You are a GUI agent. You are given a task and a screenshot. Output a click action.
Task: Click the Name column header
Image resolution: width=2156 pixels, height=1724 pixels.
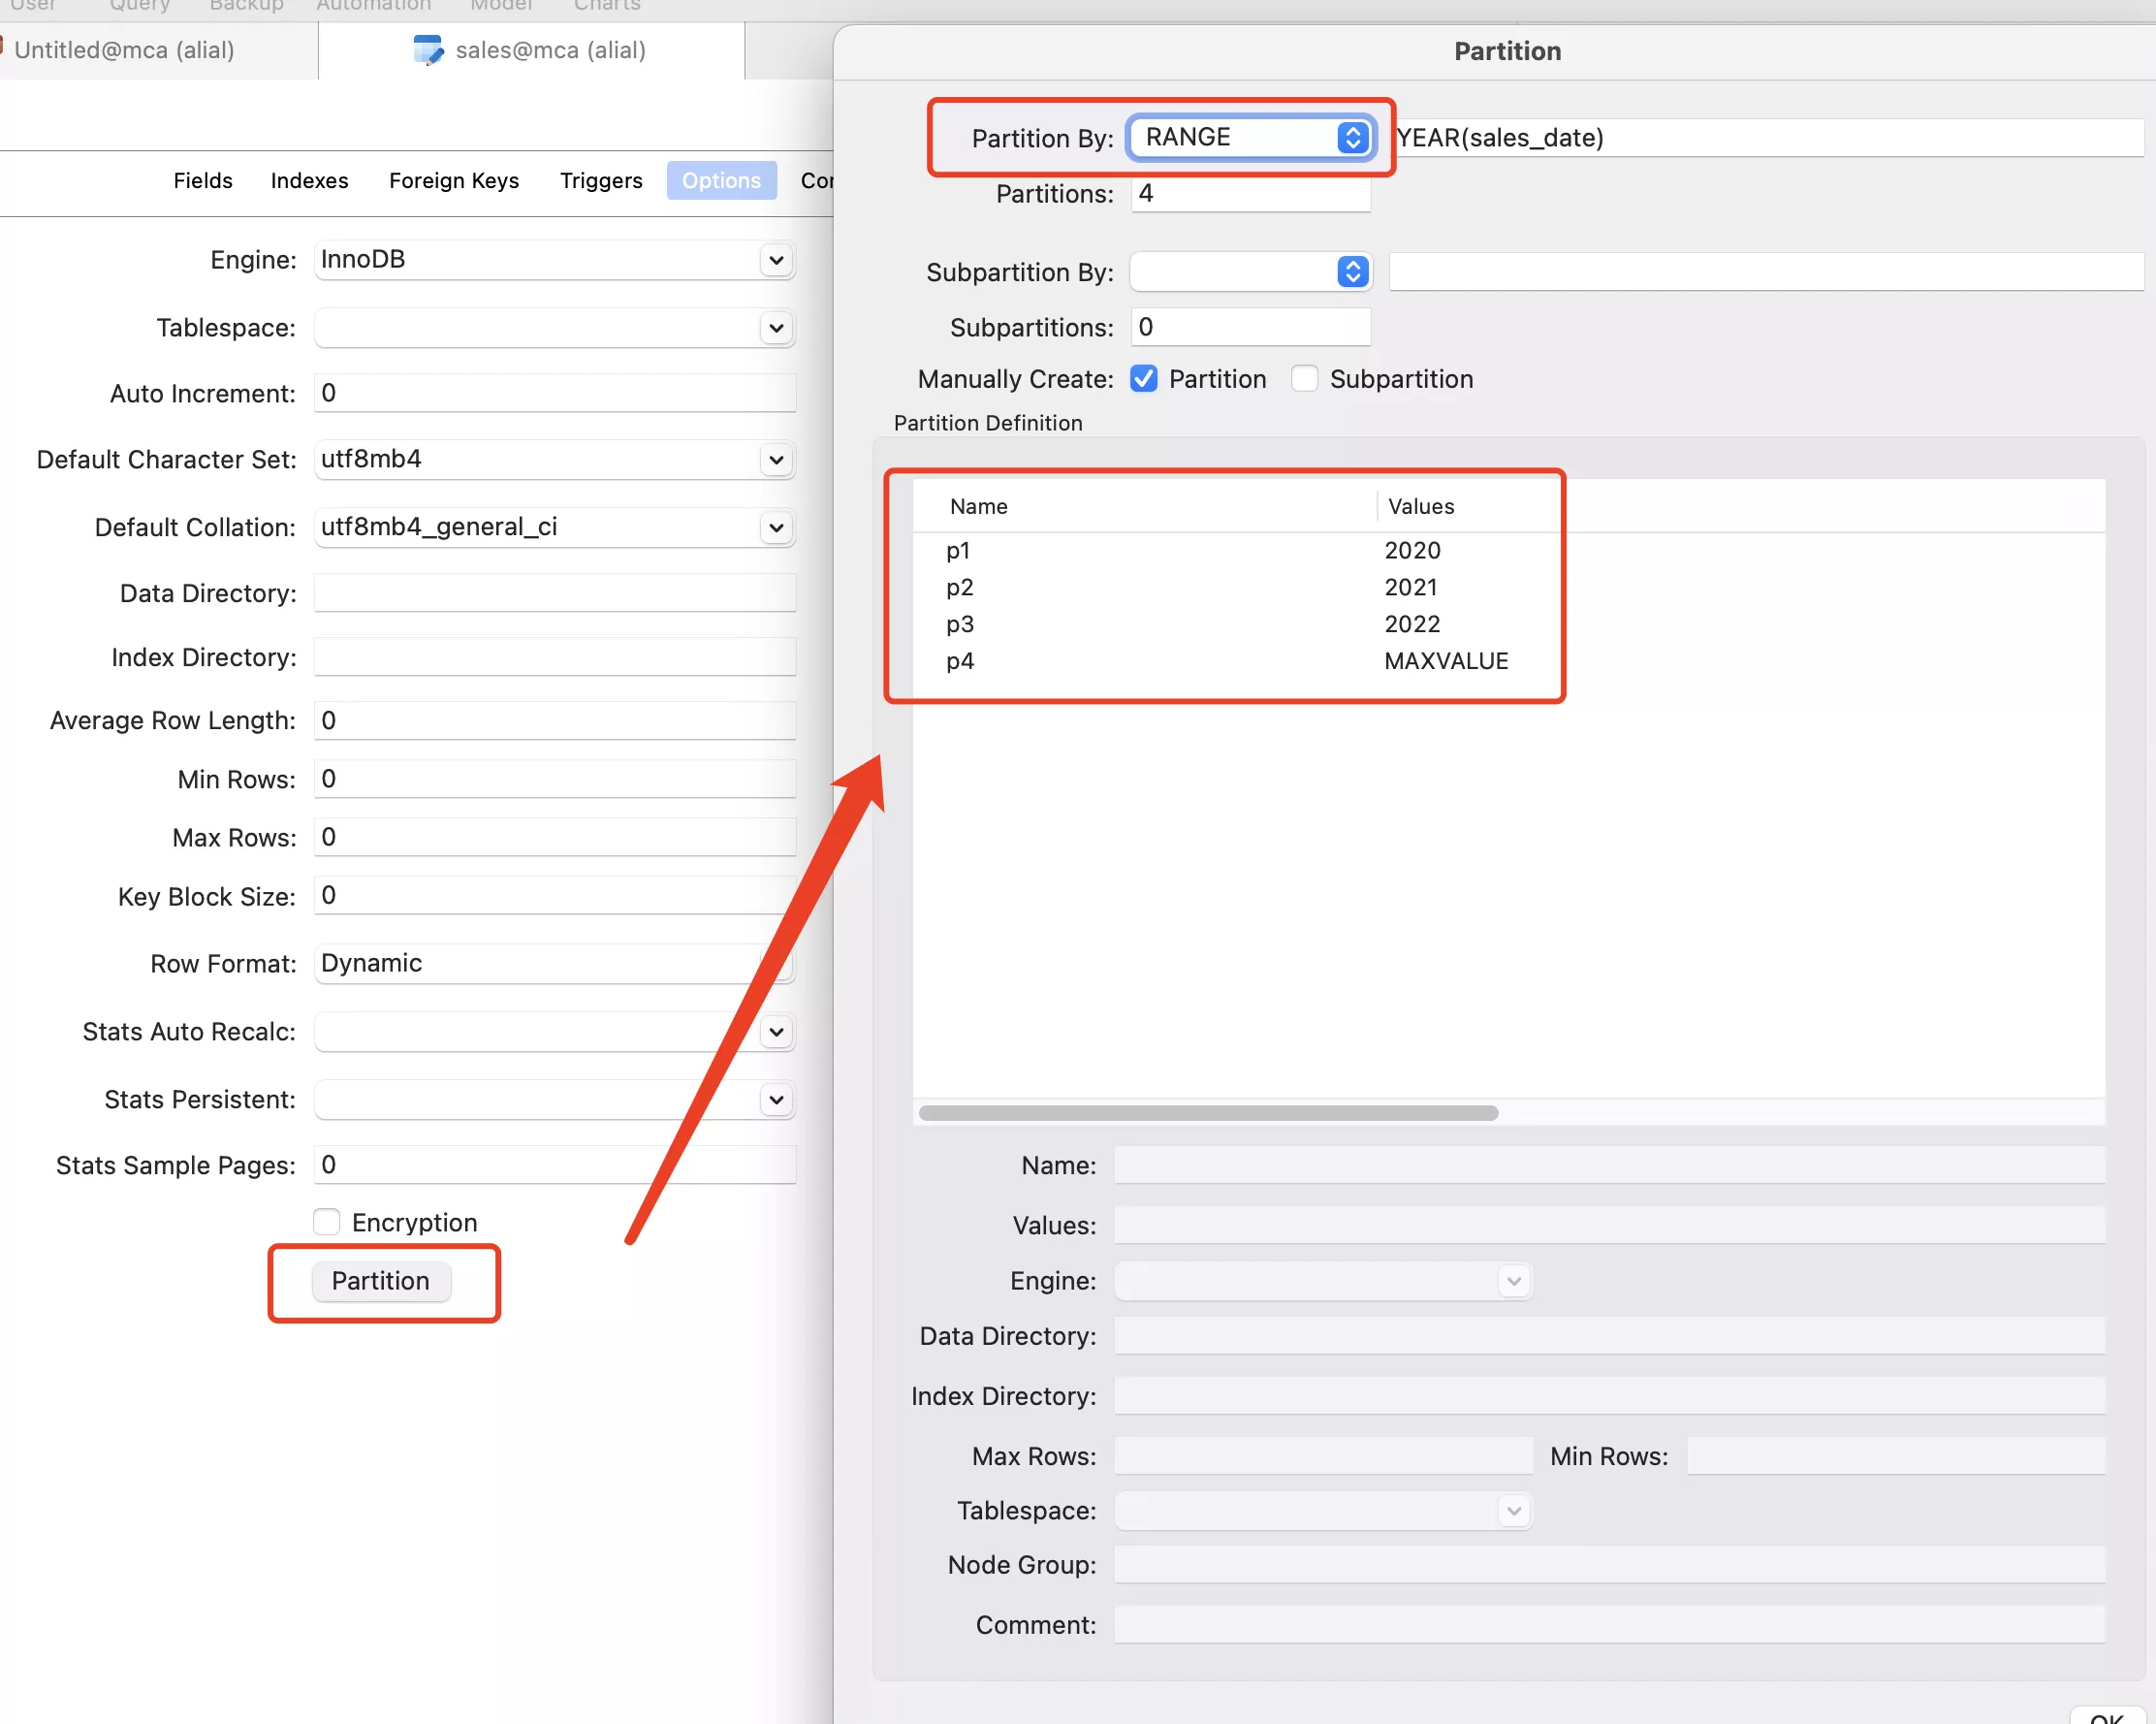[979, 506]
